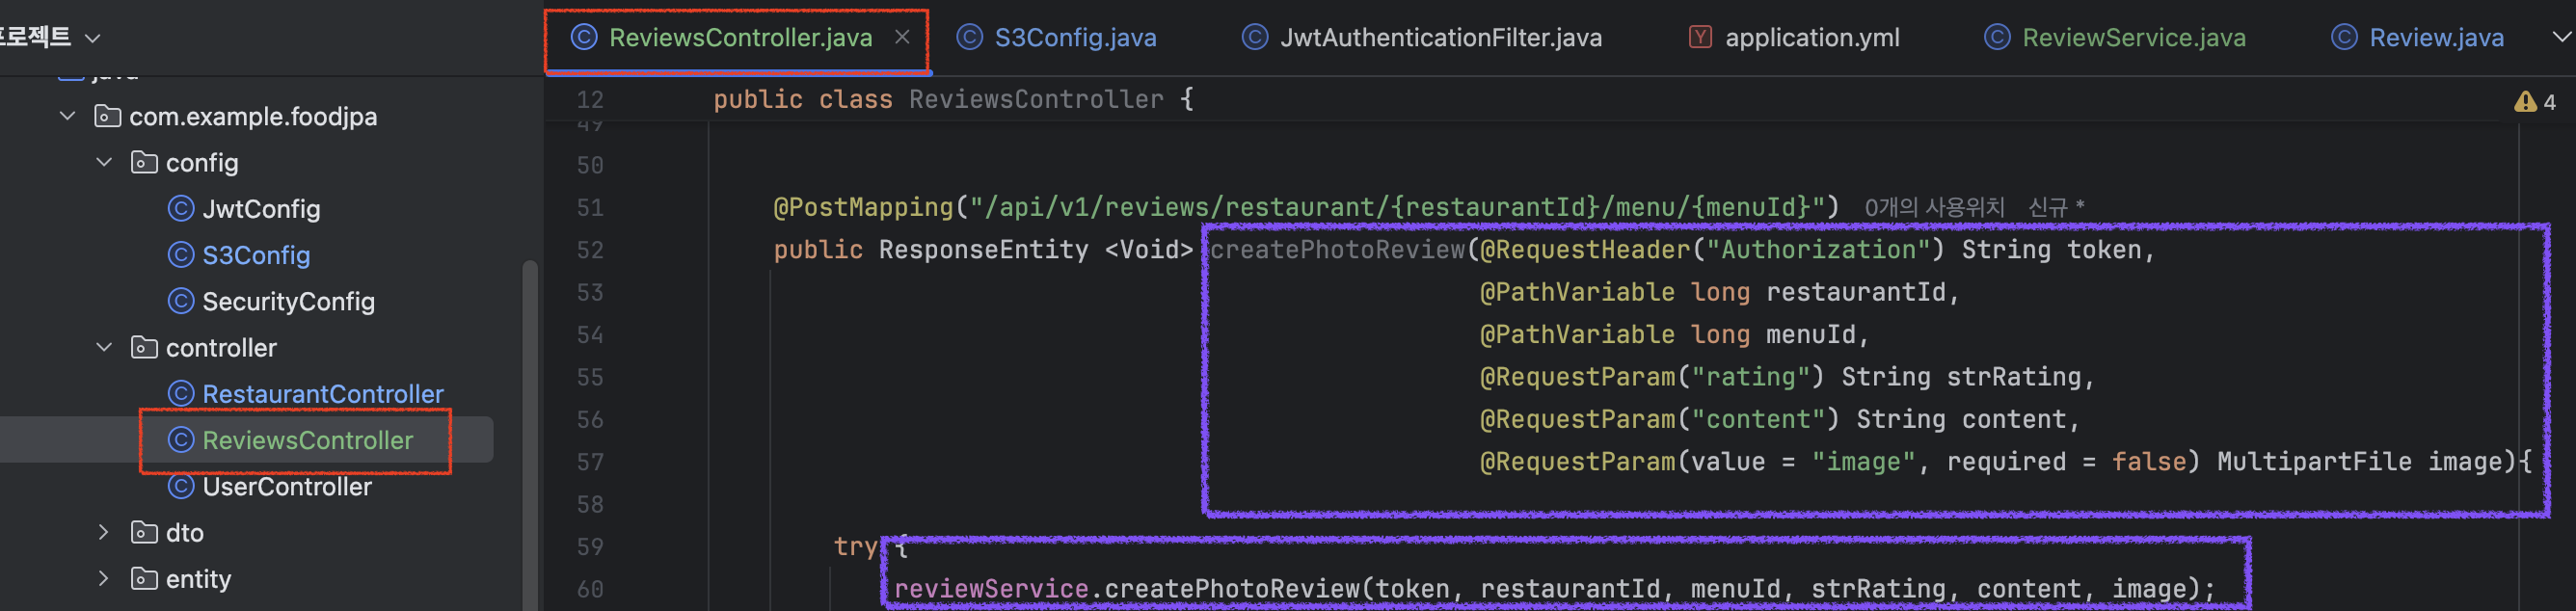Click the controller folder icon

(144, 347)
